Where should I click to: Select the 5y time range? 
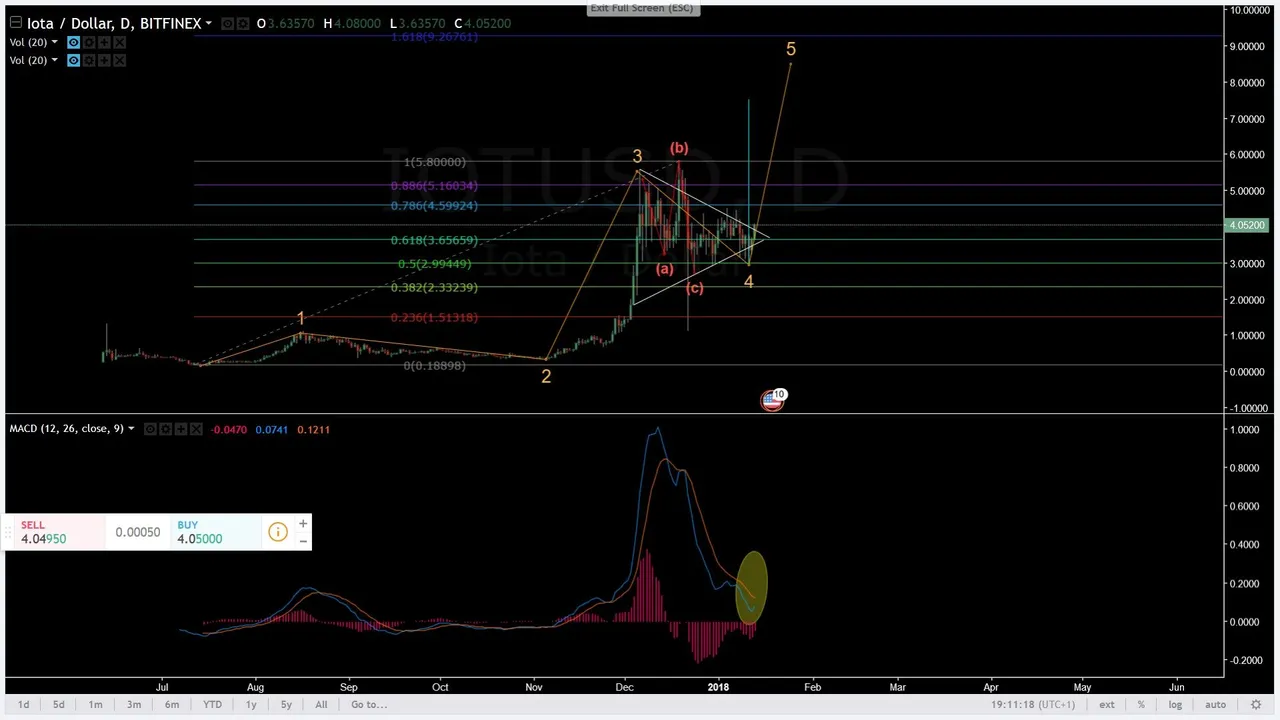pos(286,705)
